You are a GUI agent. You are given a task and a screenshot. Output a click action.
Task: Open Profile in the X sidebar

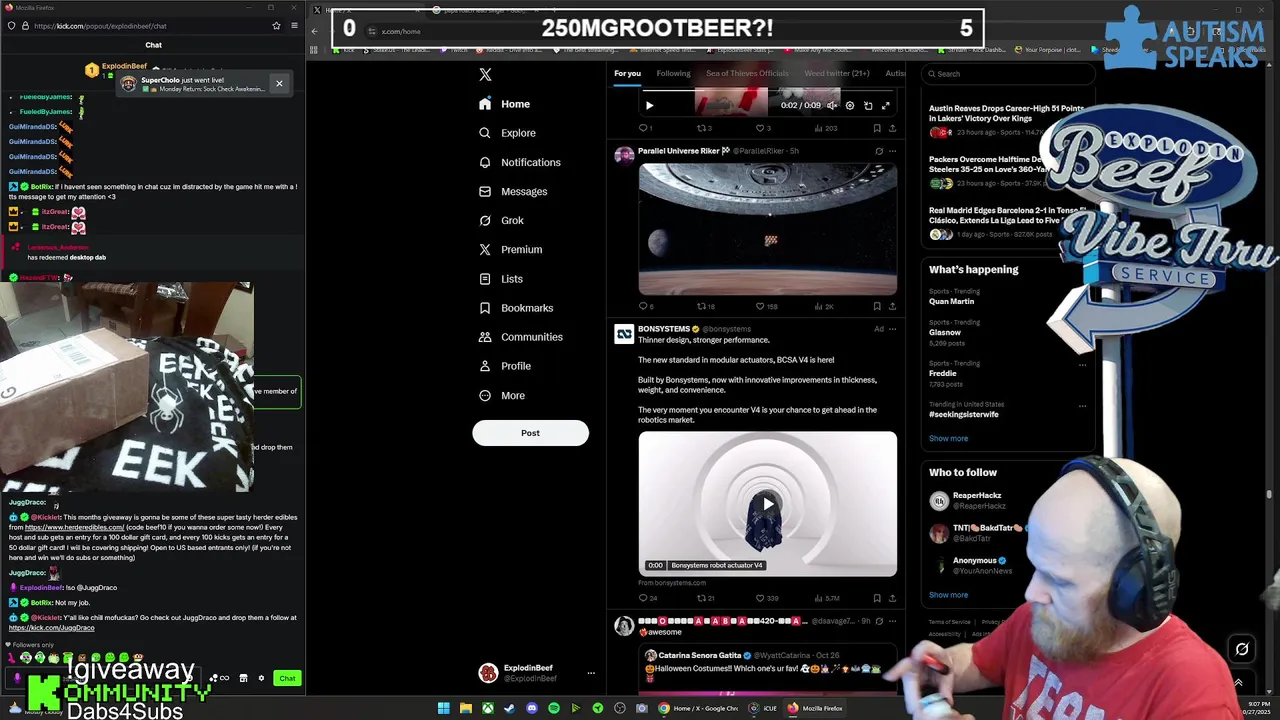coord(505,366)
